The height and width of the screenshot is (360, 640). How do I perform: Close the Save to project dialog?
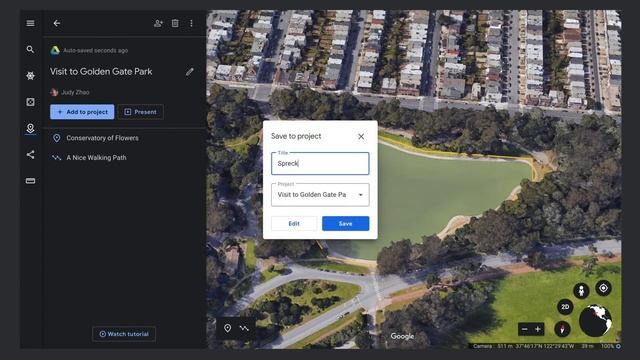tap(361, 136)
